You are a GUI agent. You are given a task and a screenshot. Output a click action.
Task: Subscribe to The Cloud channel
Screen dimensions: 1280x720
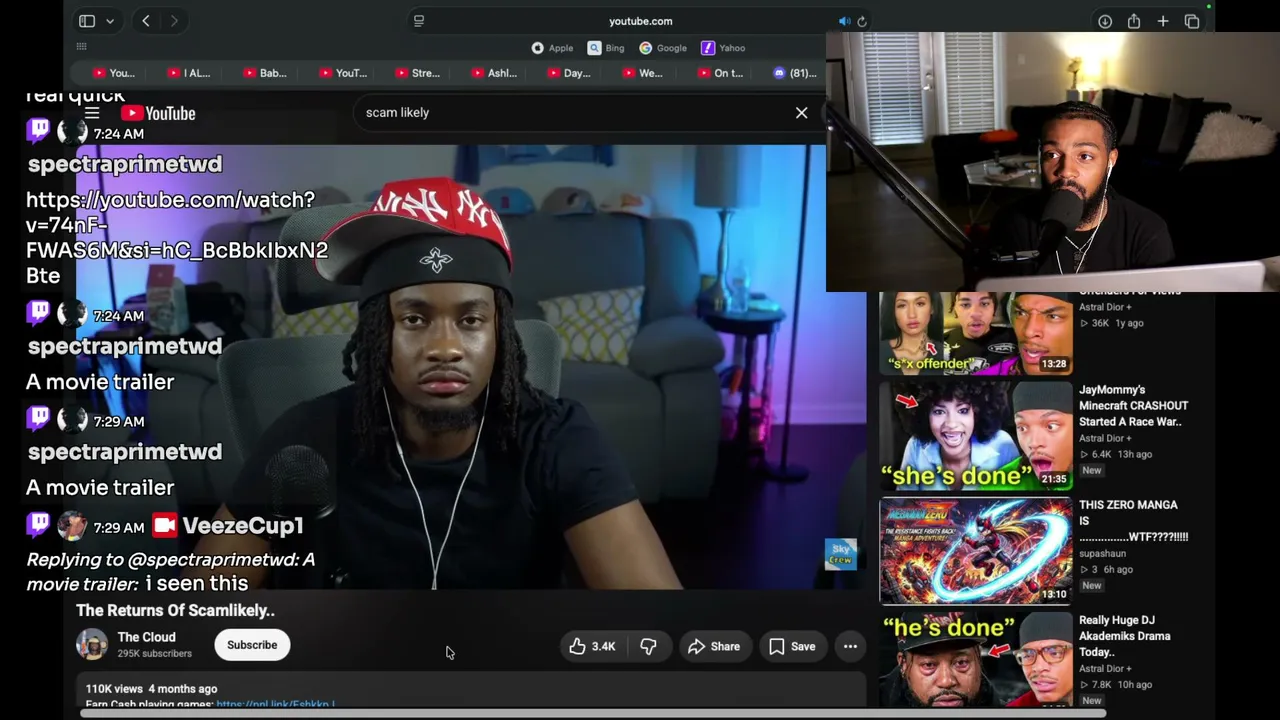pyautogui.click(x=252, y=645)
